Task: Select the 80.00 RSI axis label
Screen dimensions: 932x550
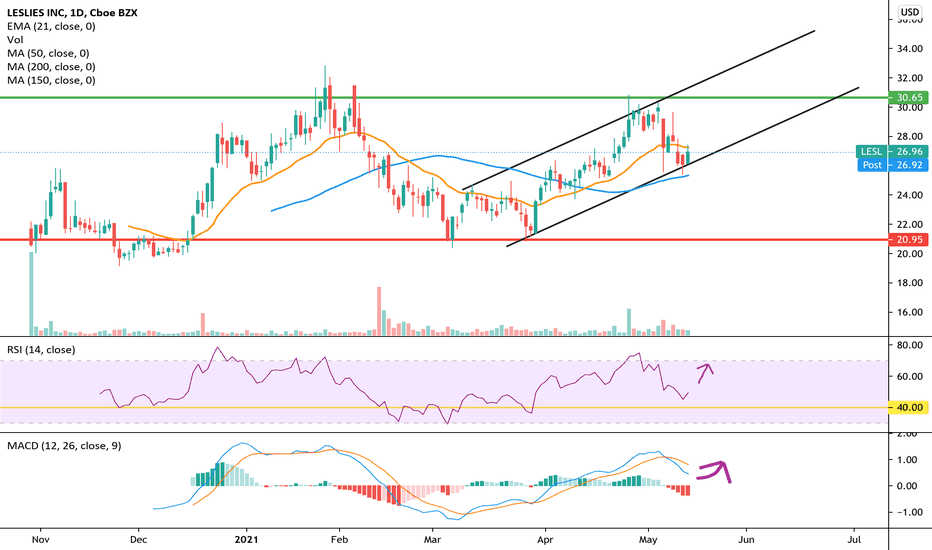Action: pos(909,345)
